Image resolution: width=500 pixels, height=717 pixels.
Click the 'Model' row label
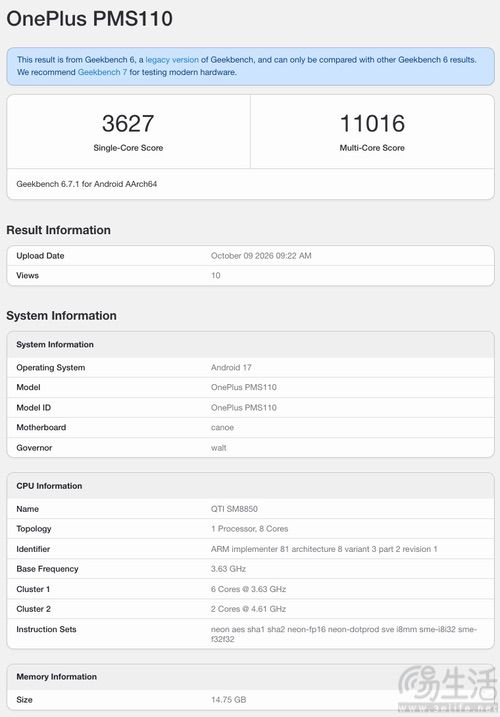pyautogui.click(x=28, y=387)
